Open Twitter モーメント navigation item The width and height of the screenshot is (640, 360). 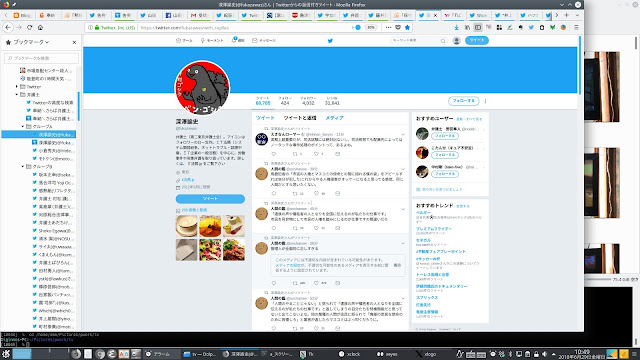pos(212,40)
